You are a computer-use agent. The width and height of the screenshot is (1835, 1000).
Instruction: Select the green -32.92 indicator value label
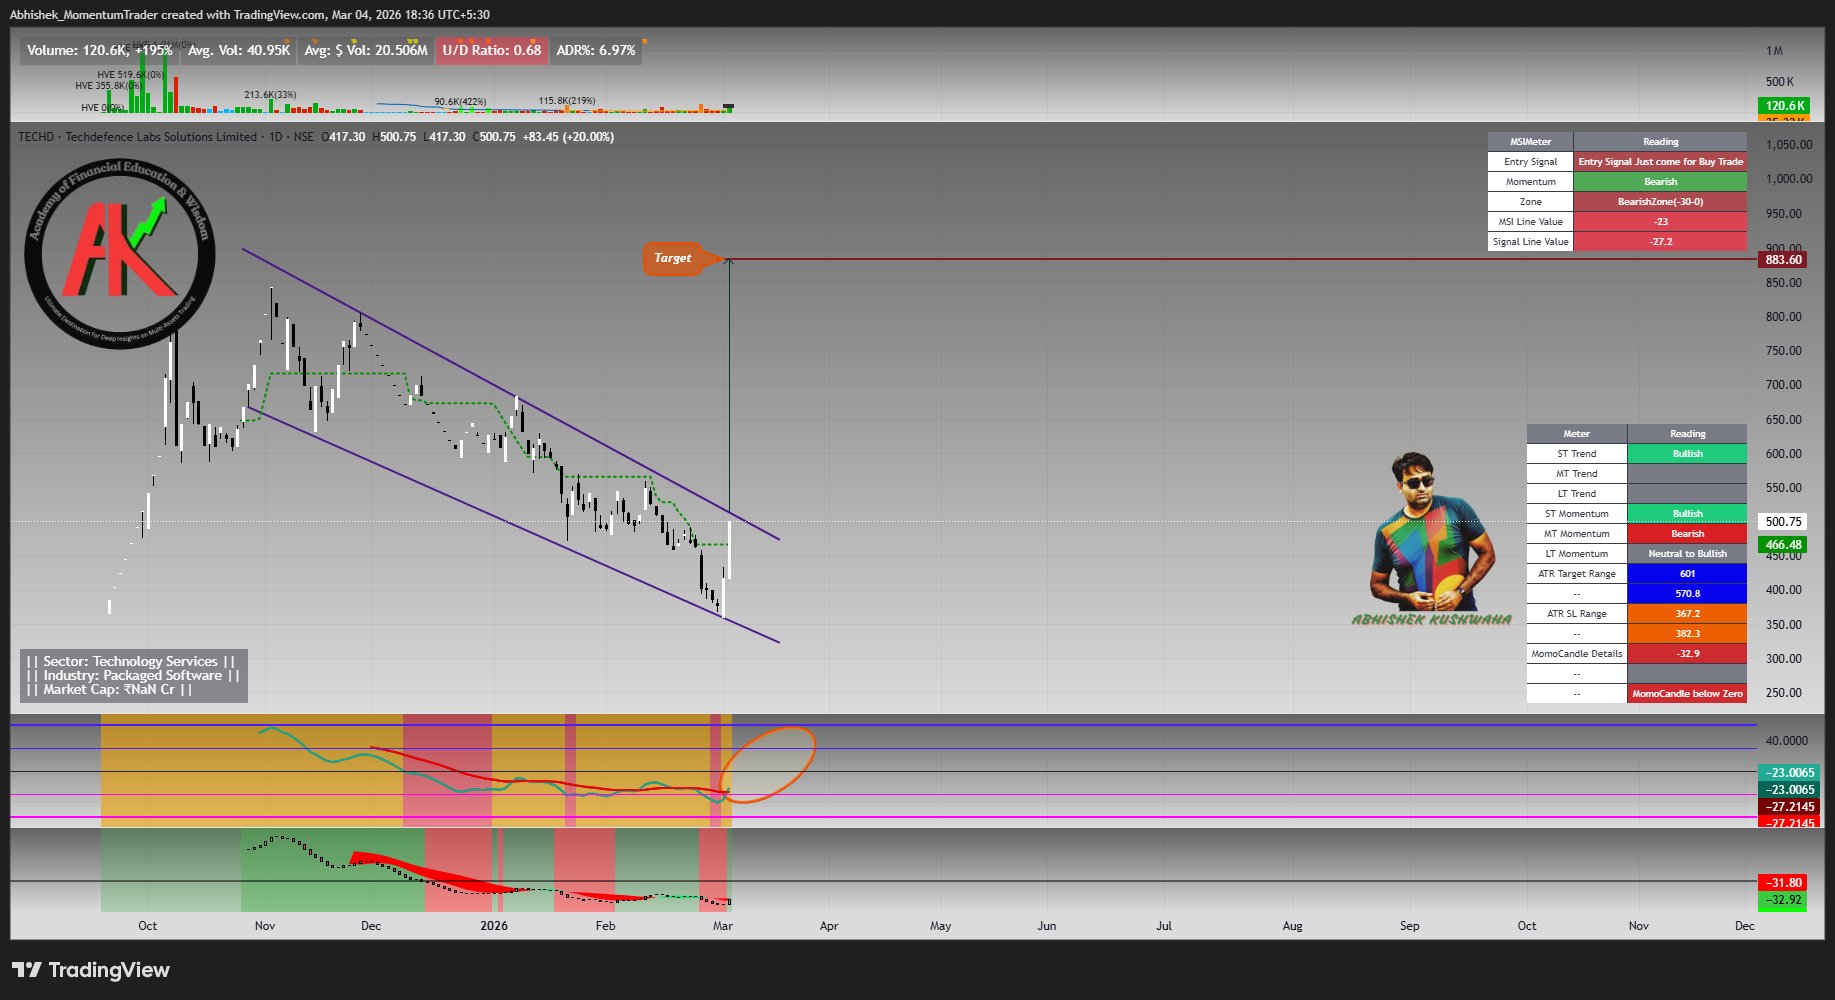(x=1784, y=900)
